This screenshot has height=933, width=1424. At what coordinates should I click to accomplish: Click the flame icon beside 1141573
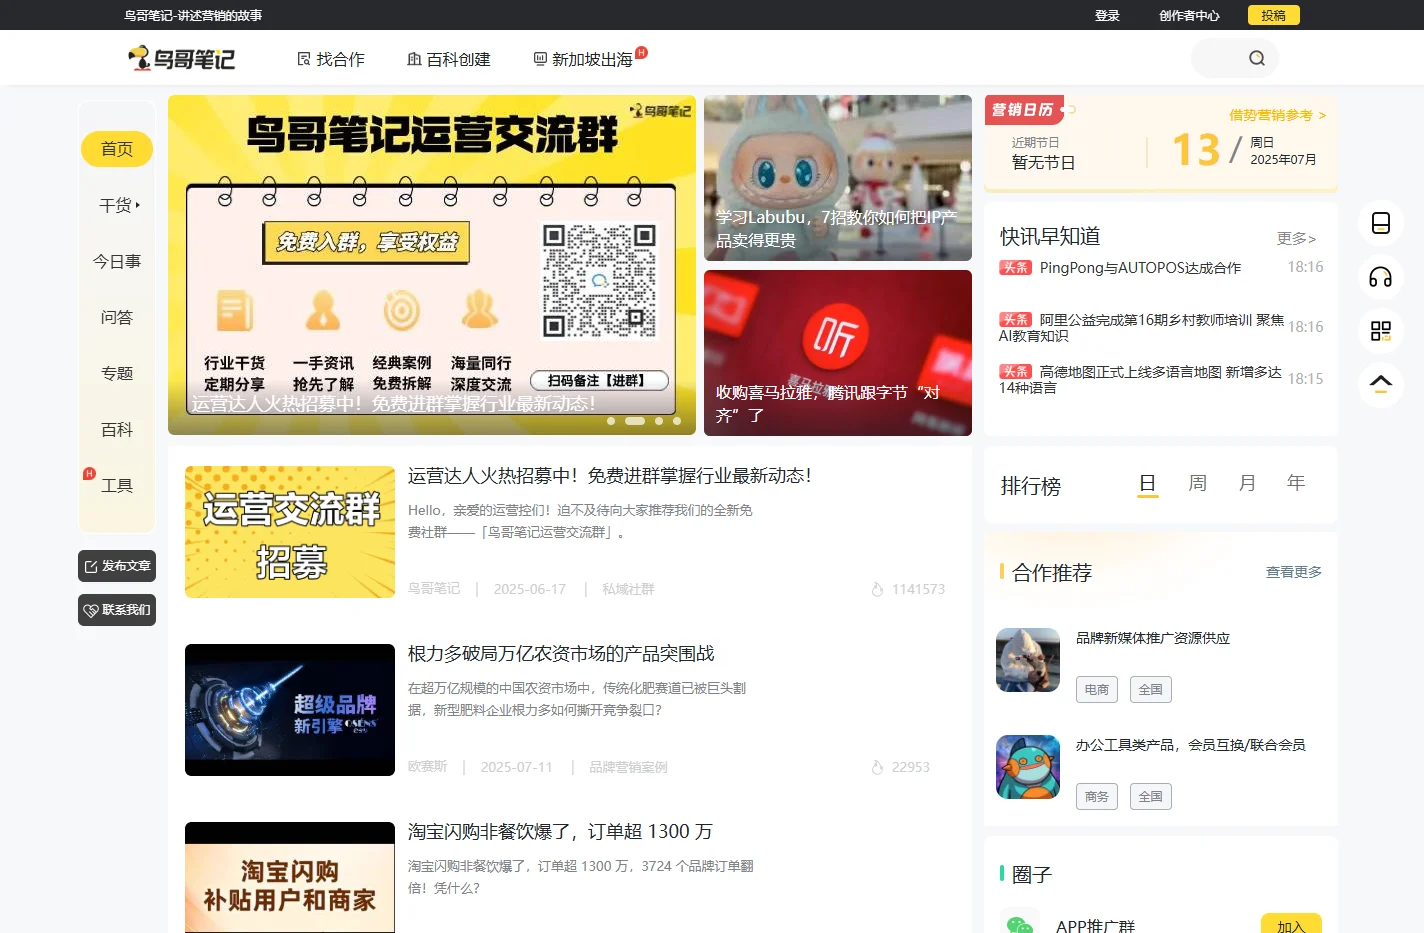point(877,589)
